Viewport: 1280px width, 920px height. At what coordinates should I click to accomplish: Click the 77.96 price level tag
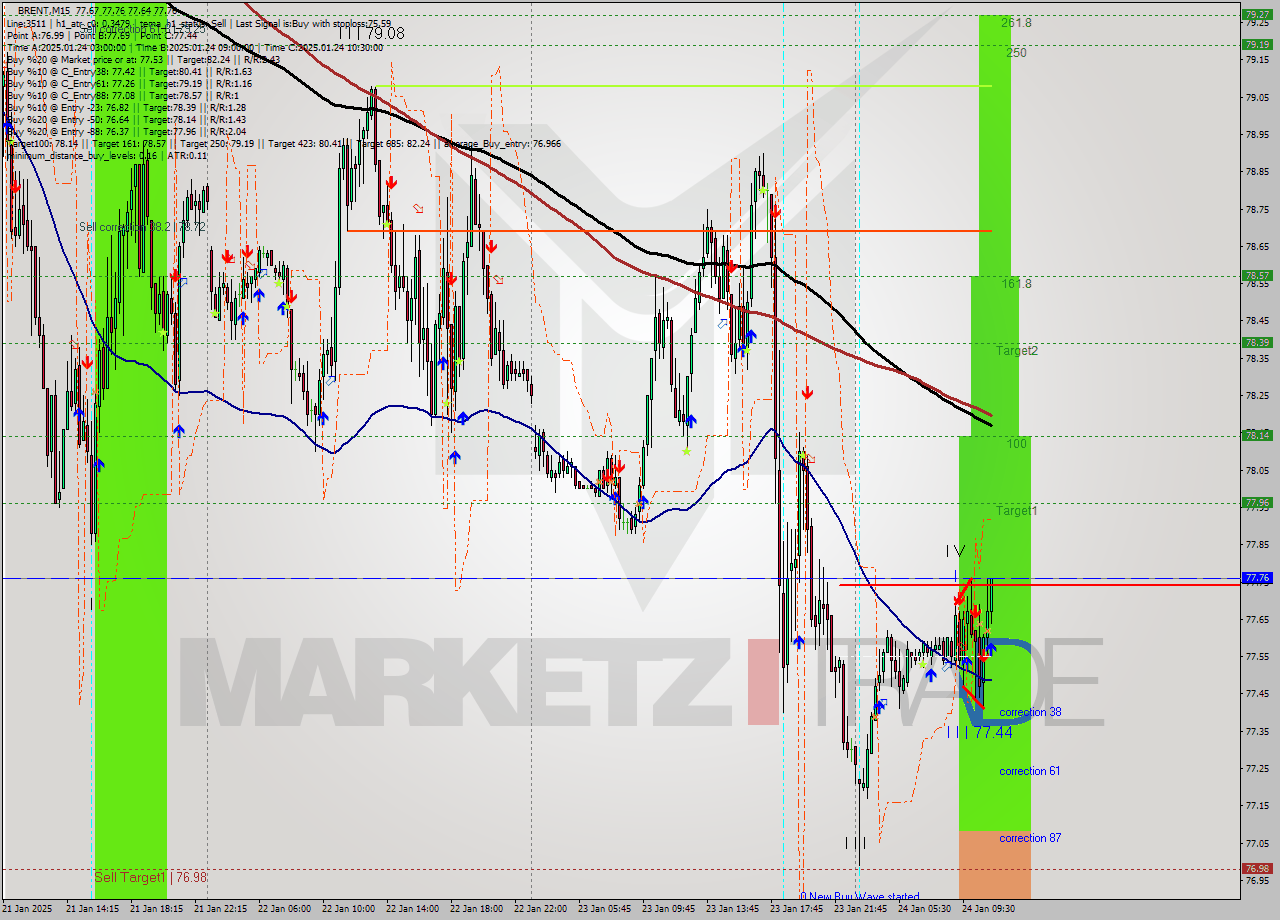(x=1257, y=503)
